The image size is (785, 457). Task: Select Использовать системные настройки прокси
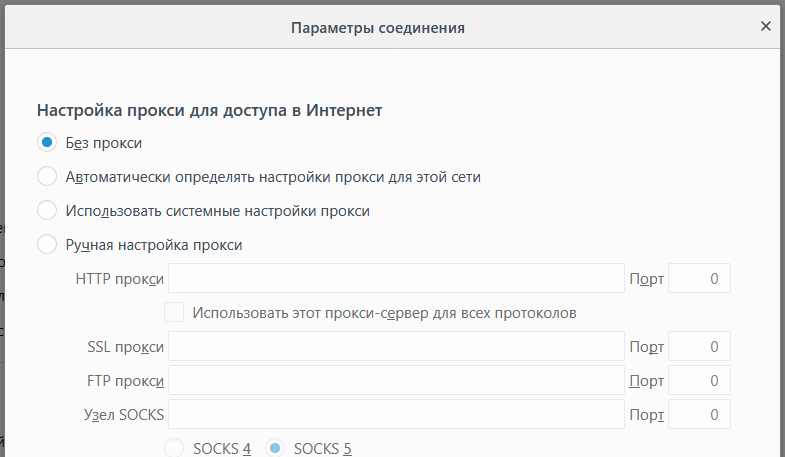[x=47, y=210]
